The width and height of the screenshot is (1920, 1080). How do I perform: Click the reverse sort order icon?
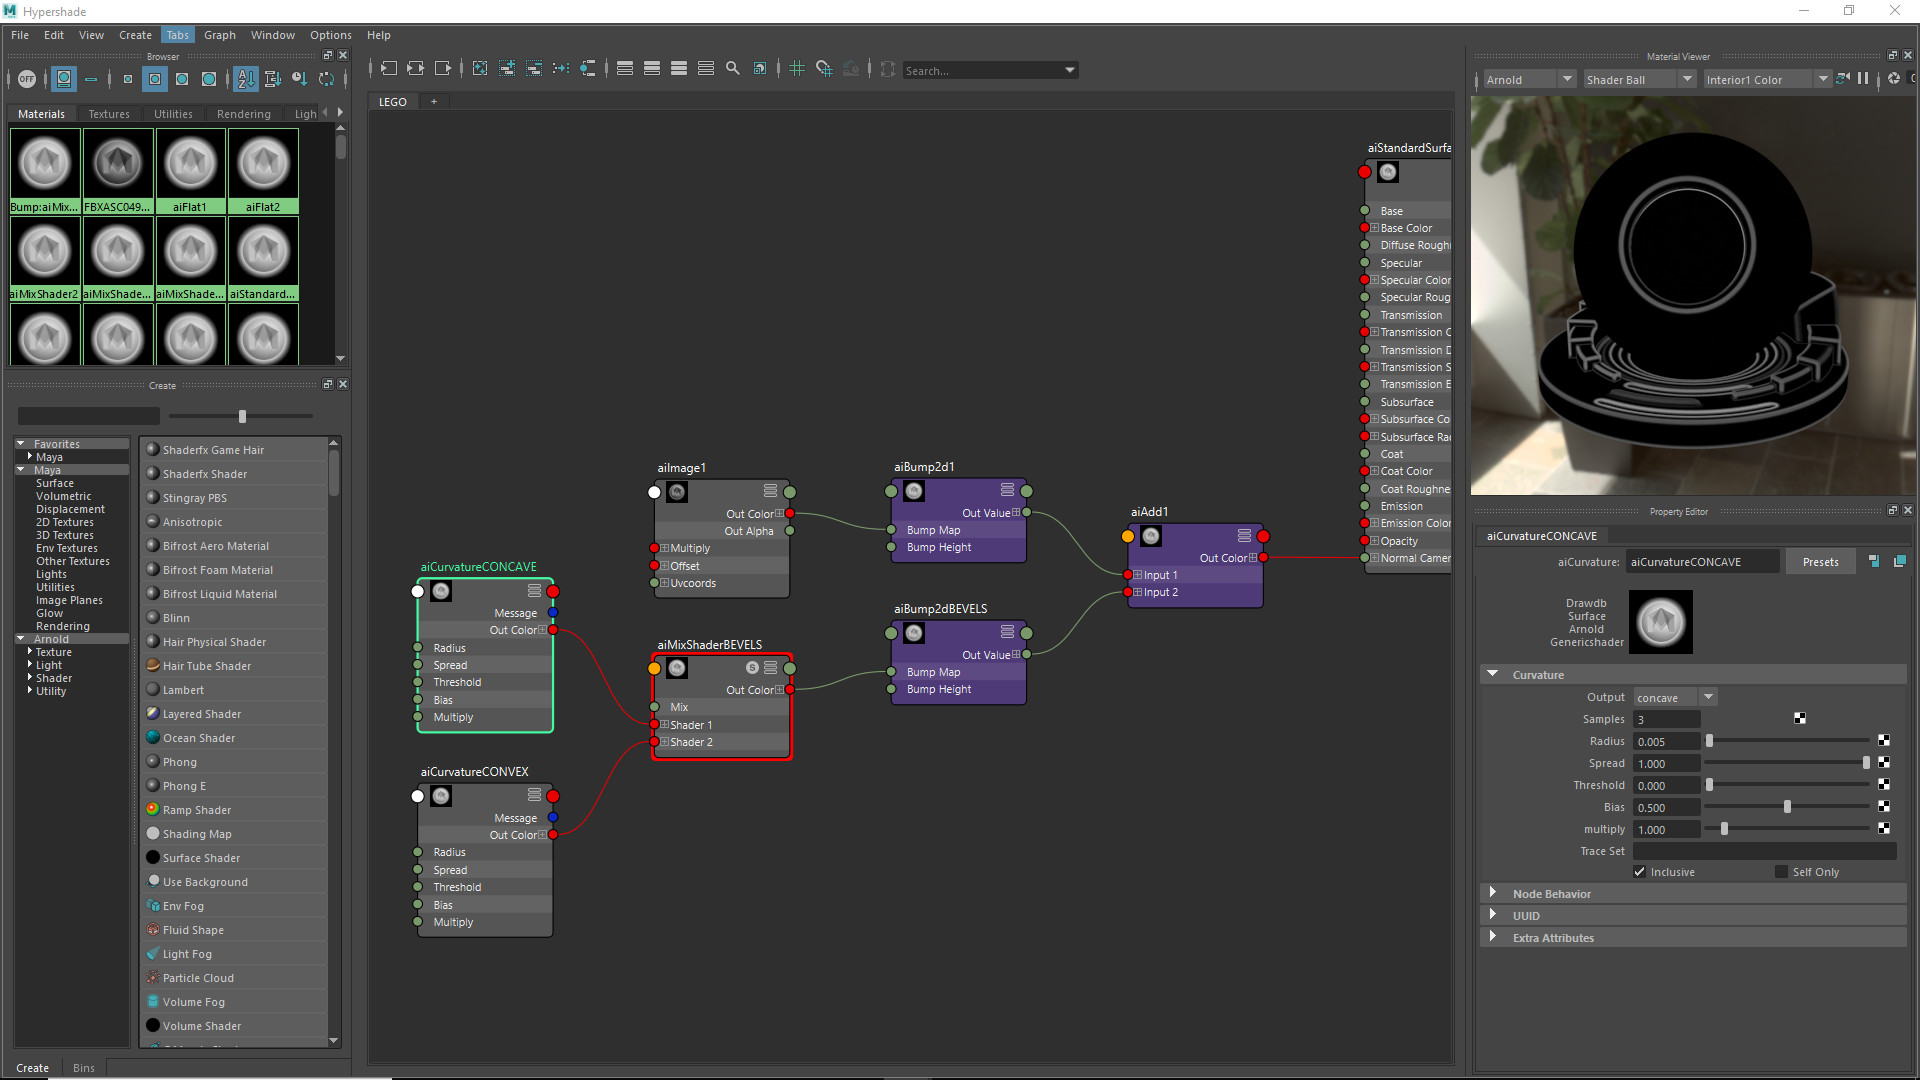coord(326,79)
